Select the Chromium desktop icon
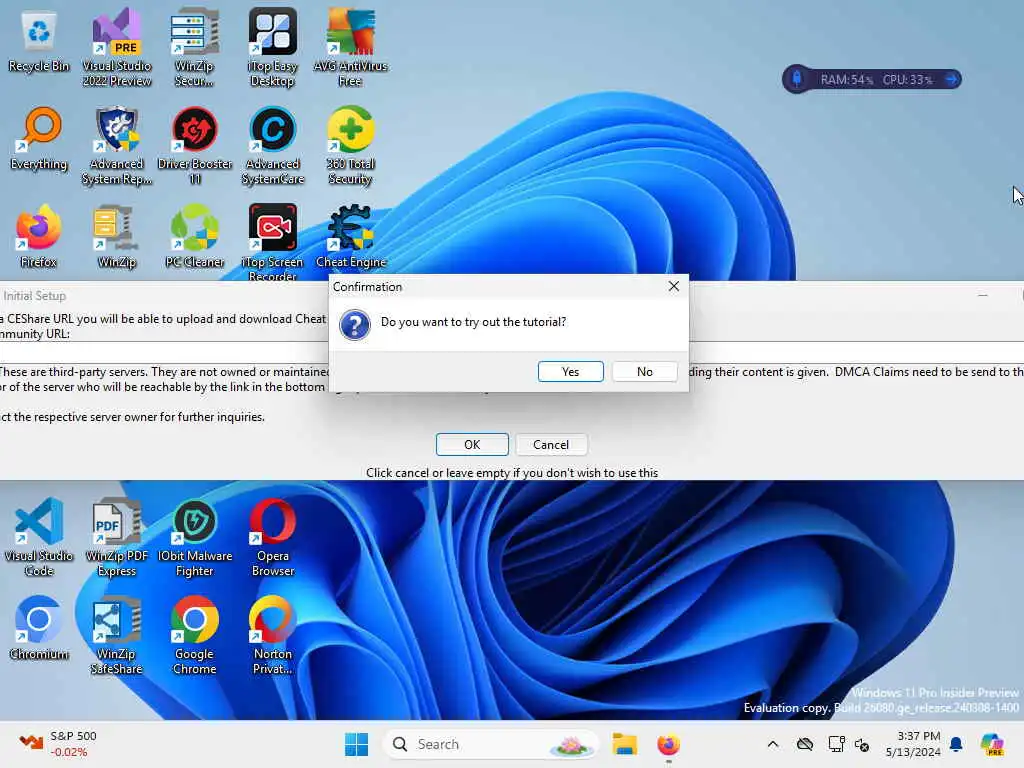The height and width of the screenshot is (768, 1024). 39,630
